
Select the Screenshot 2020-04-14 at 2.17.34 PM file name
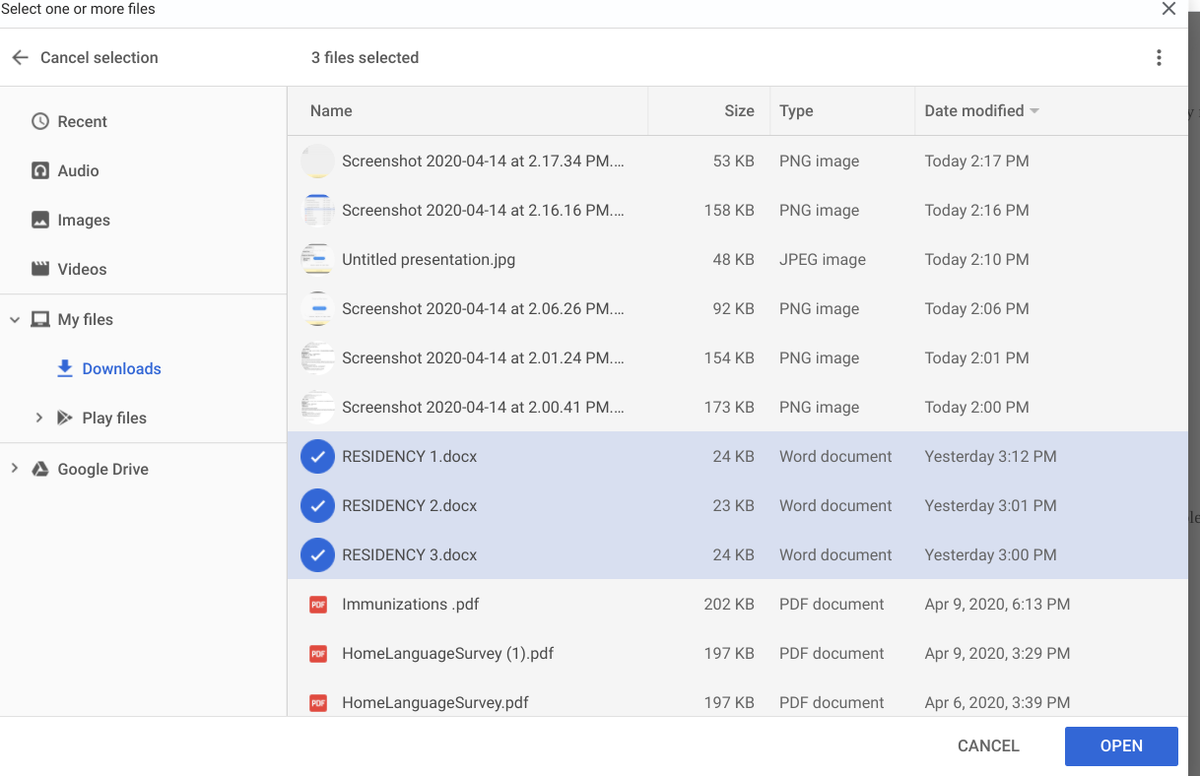(x=483, y=161)
